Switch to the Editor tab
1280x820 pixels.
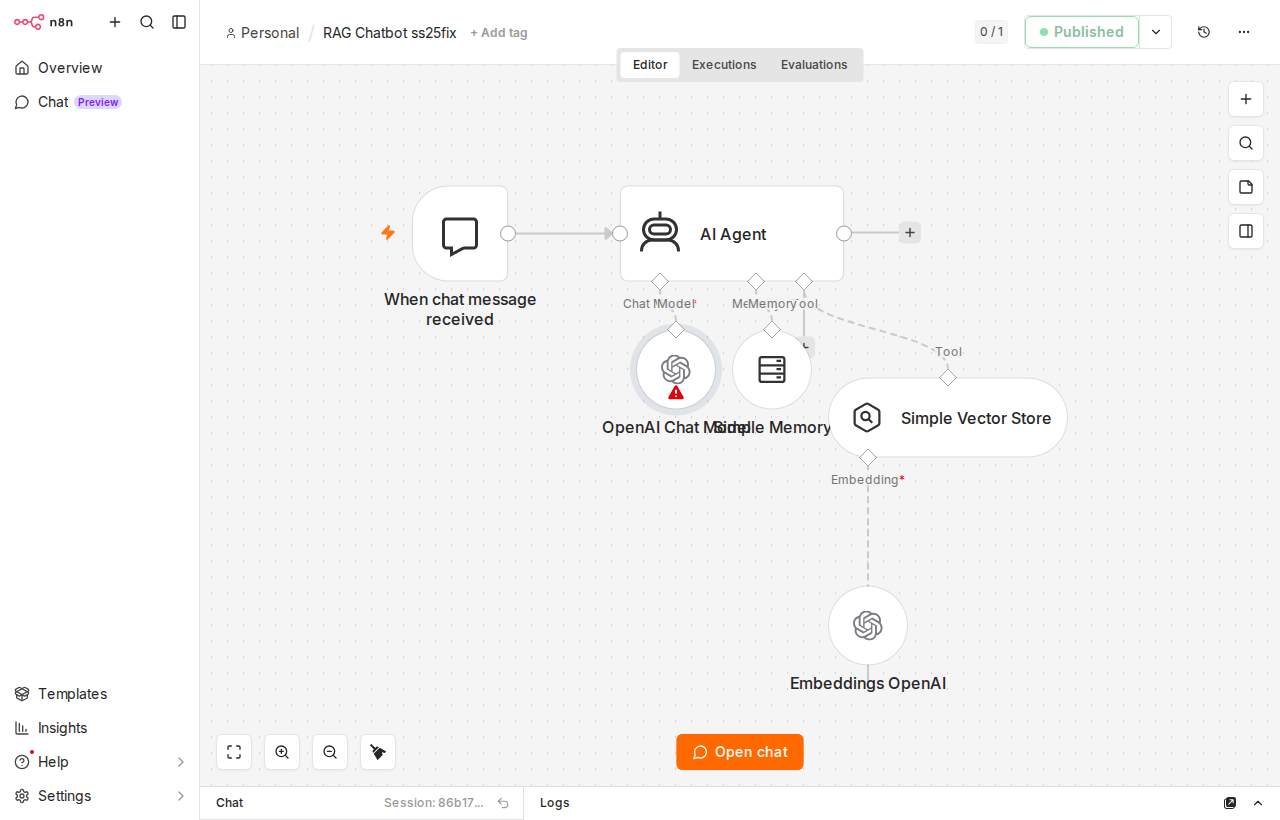650,65
